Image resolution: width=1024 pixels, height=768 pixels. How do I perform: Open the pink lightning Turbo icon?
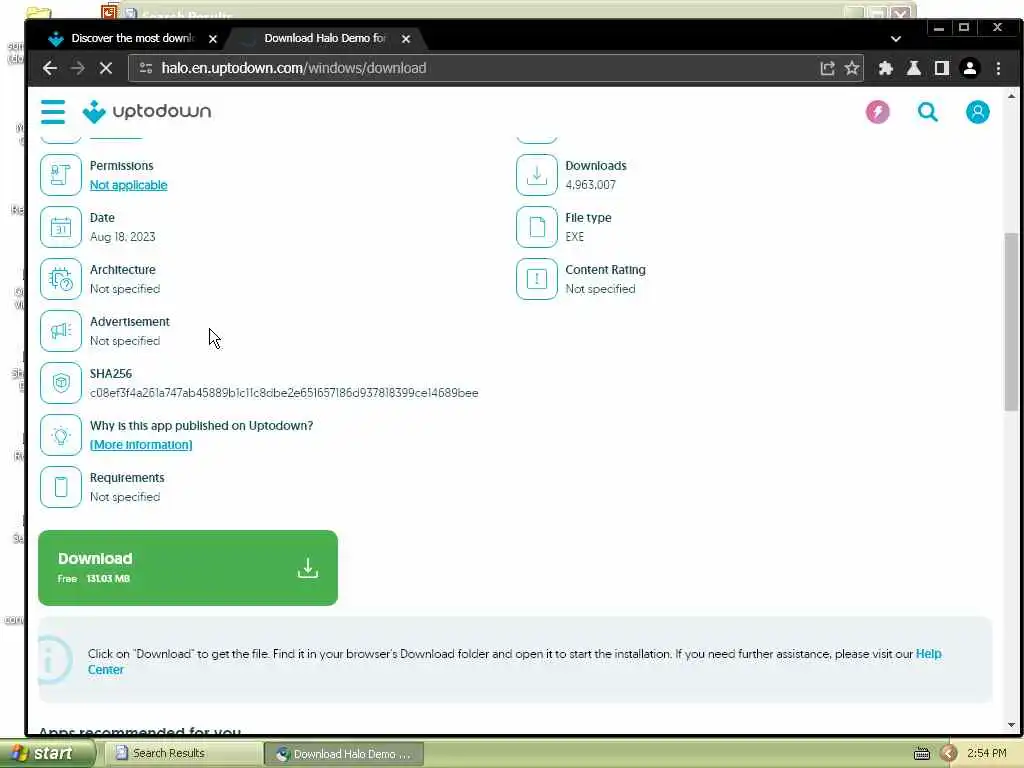(878, 112)
